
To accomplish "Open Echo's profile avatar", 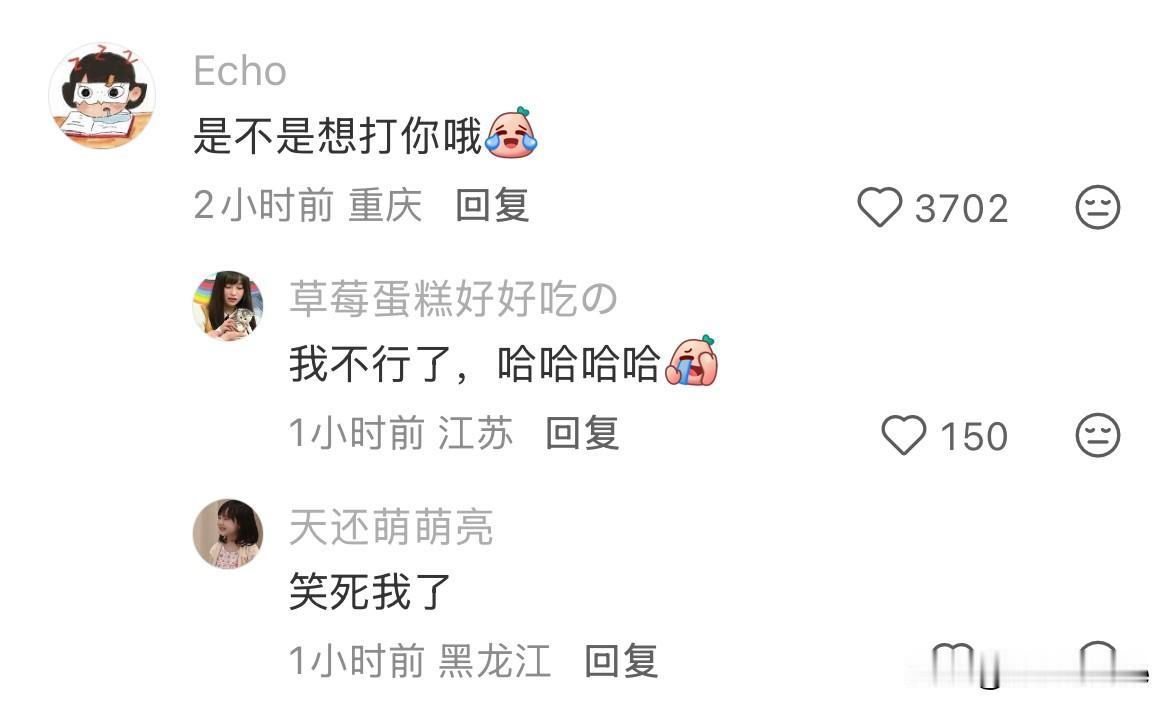I will [102, 95].
